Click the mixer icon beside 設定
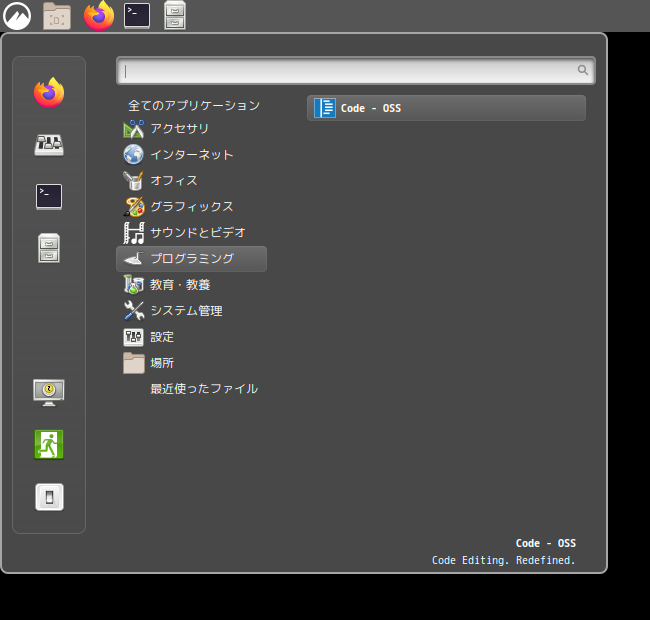Screen dimensions: 650x620 click(133, 337)
